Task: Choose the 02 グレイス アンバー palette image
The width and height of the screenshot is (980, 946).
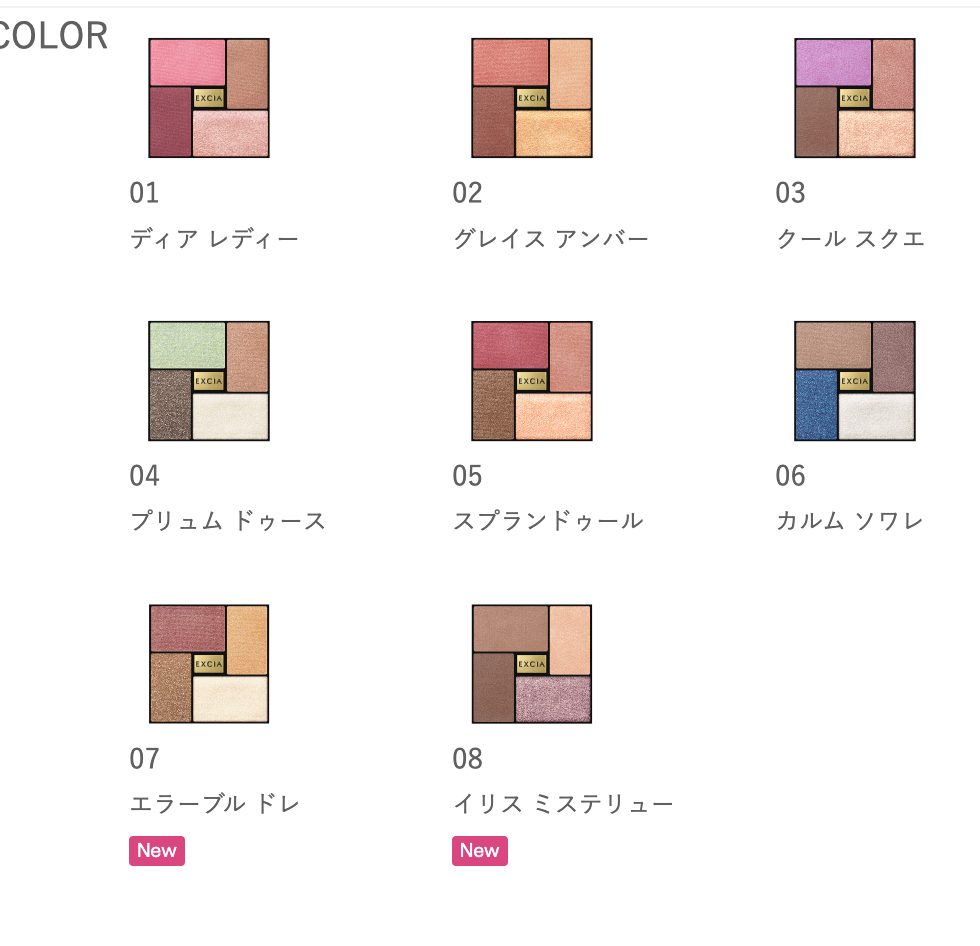Action: (x=532, y=98)
